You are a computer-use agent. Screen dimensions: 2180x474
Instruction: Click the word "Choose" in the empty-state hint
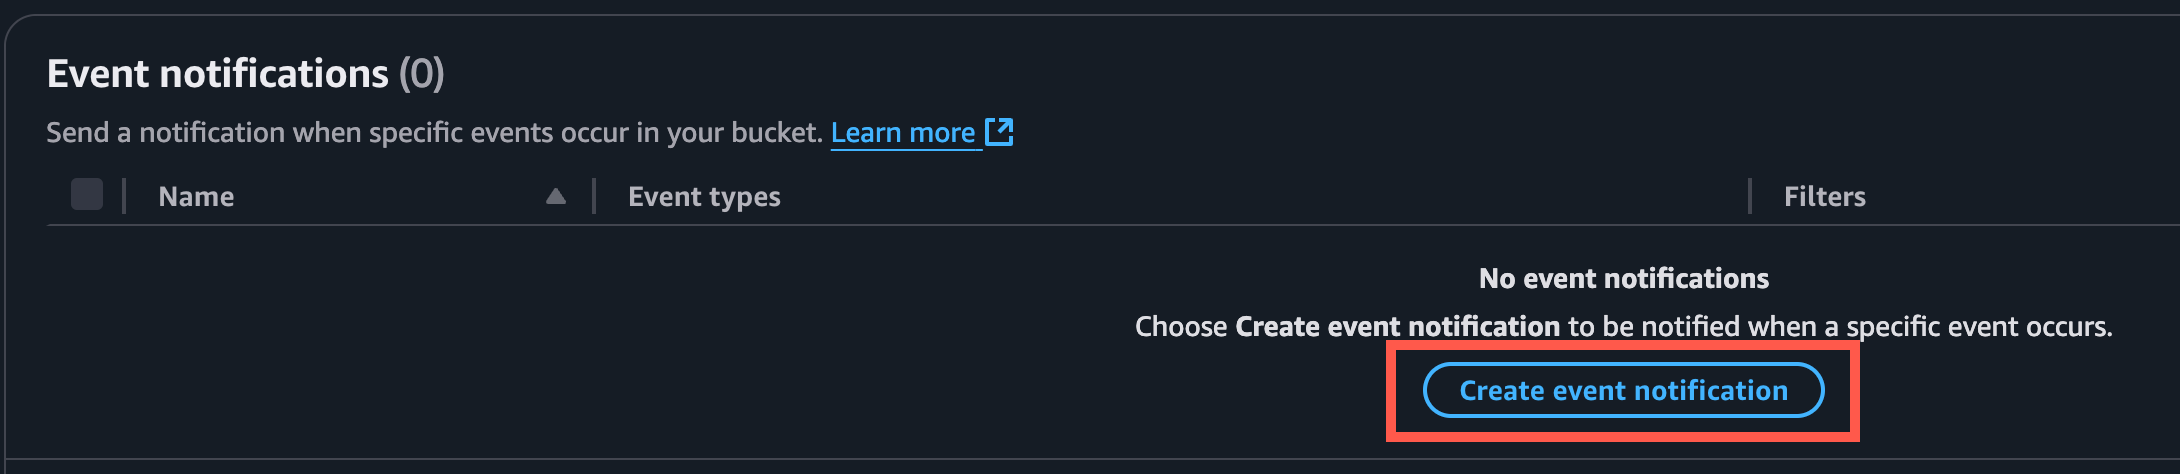coord(1181,327)
